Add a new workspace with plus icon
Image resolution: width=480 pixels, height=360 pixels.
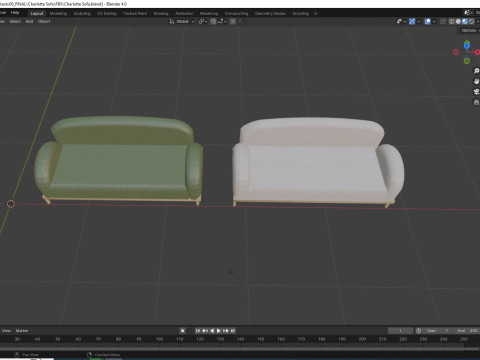(x=316, y=13)
